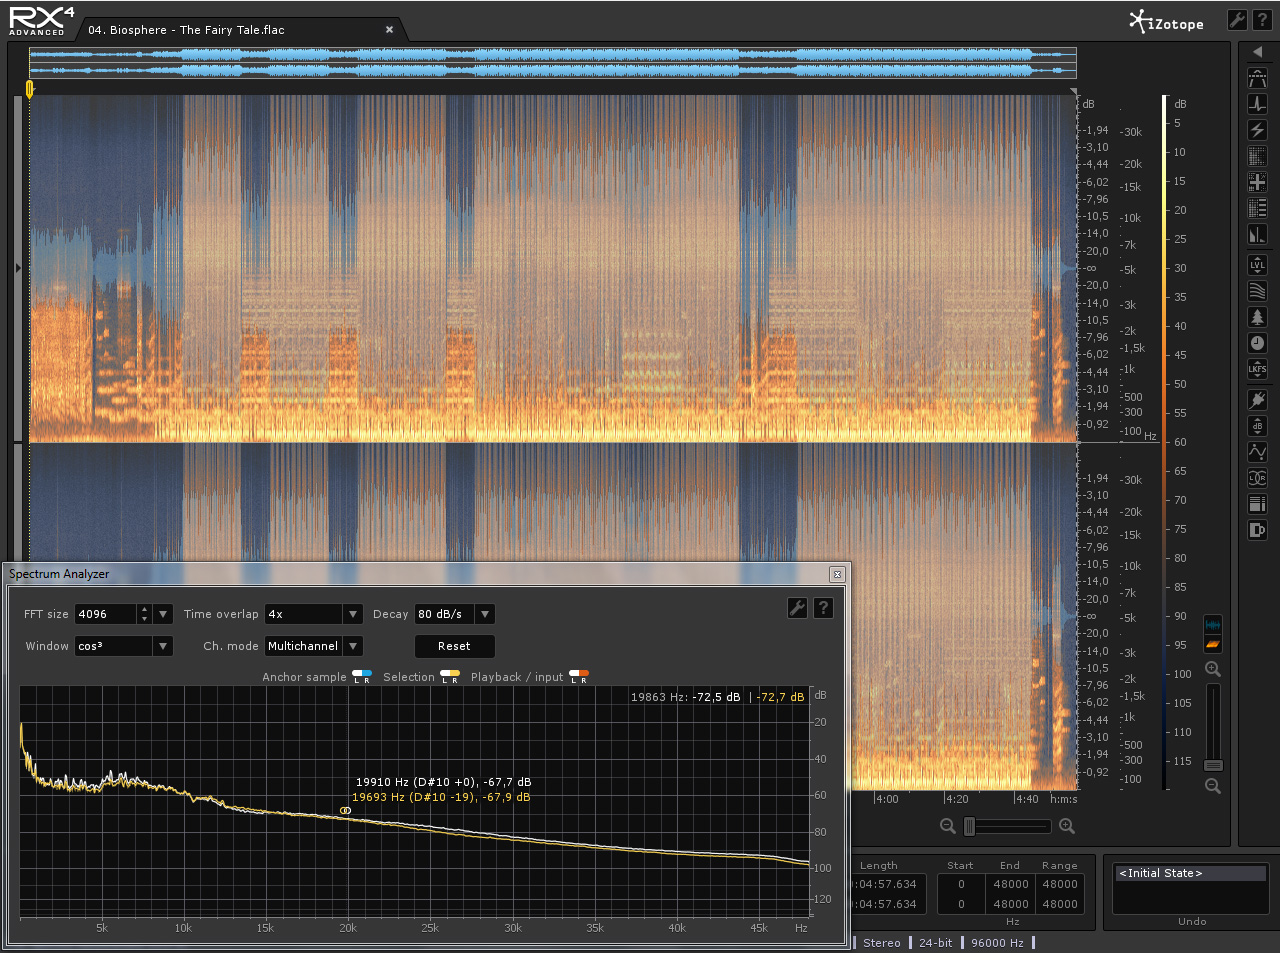
Task: Click the waveform overview strip at top
Action: (x=553, y=62)
